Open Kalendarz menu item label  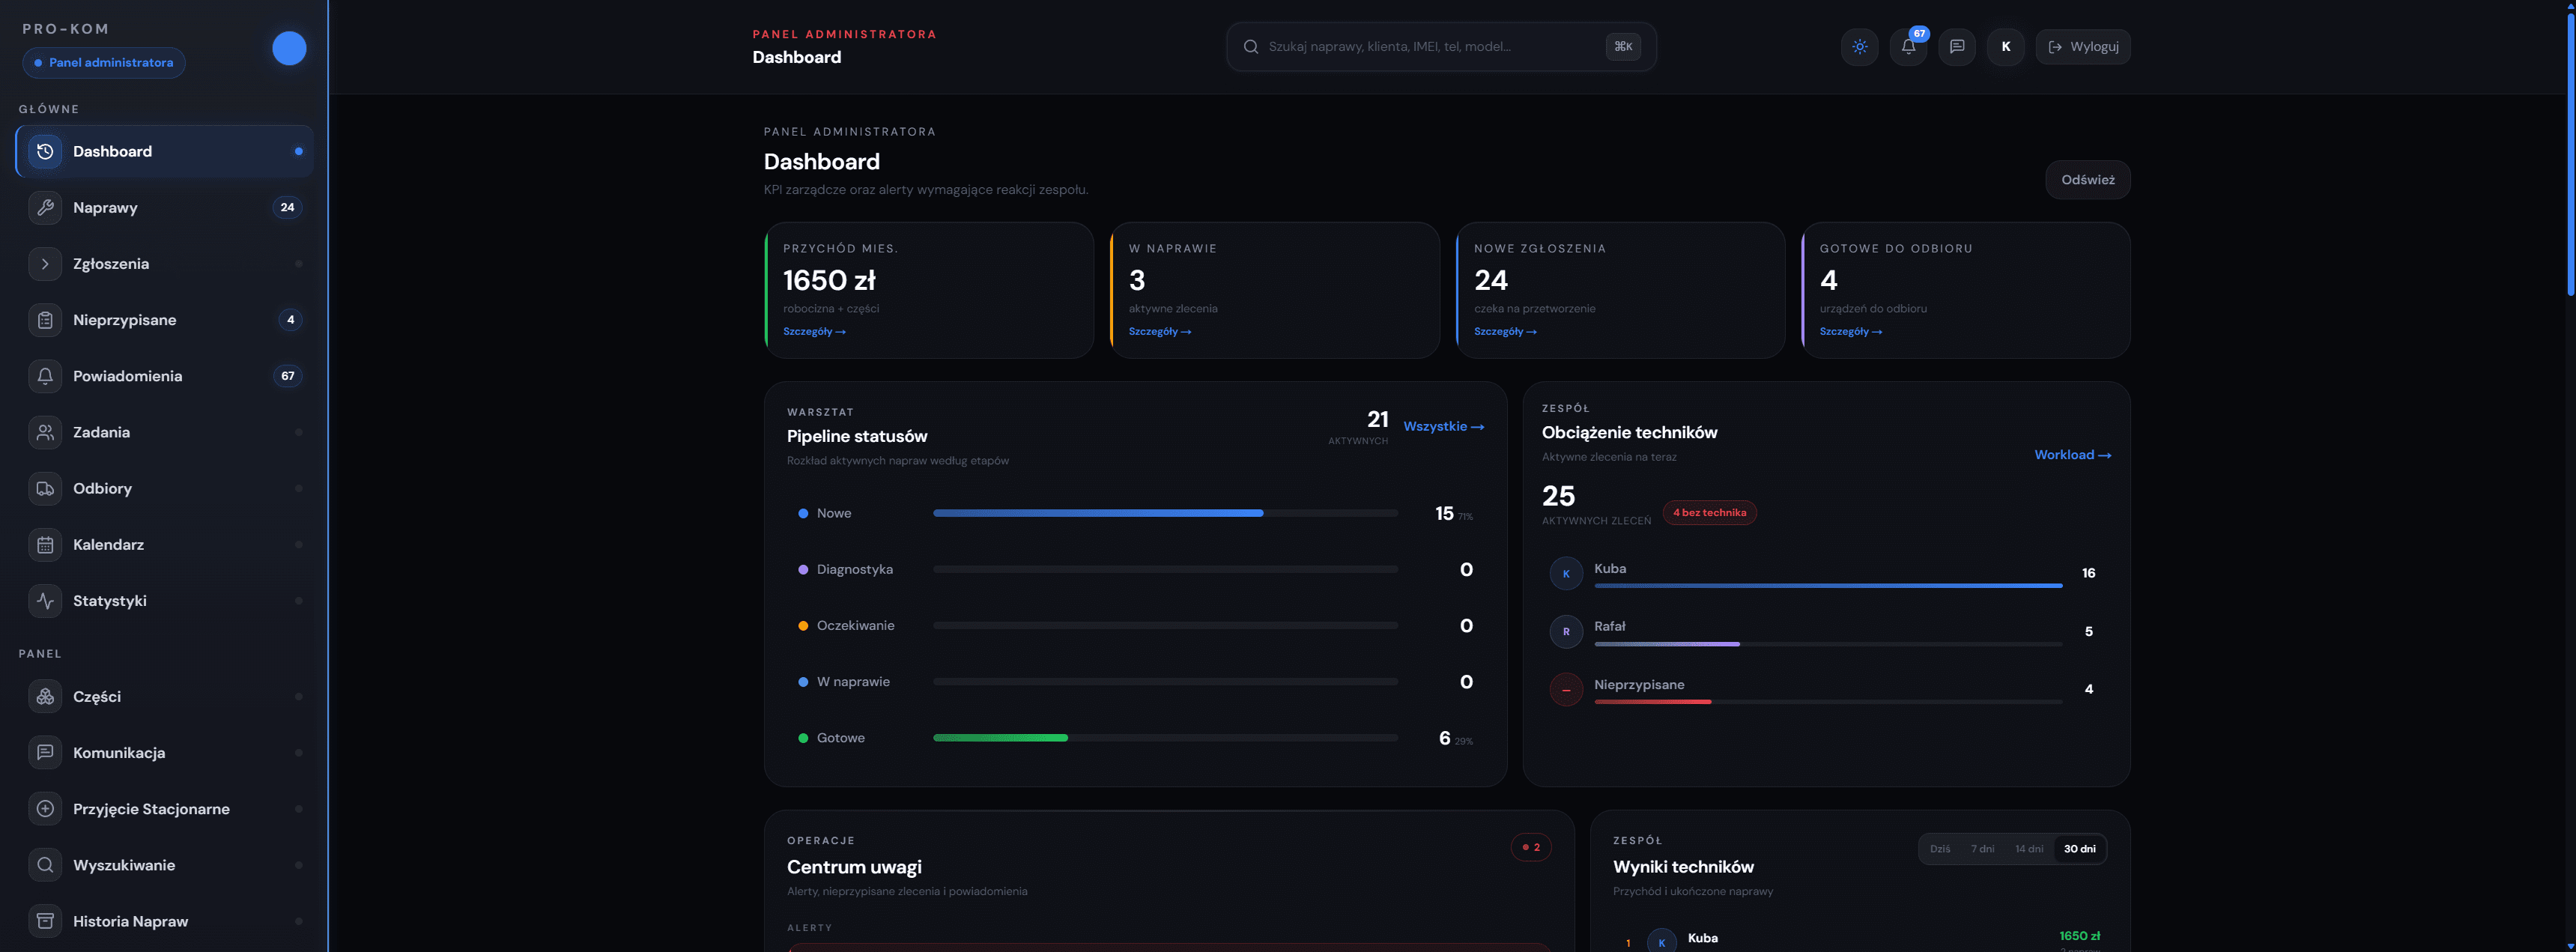click(108, 544)
